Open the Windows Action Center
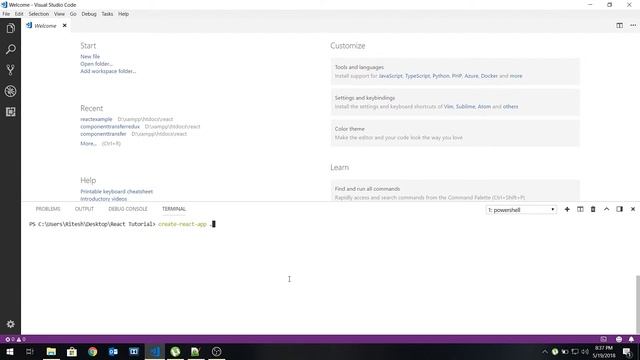Image resolution: width=640 pixels, height=360 pixels. point(627,351)
